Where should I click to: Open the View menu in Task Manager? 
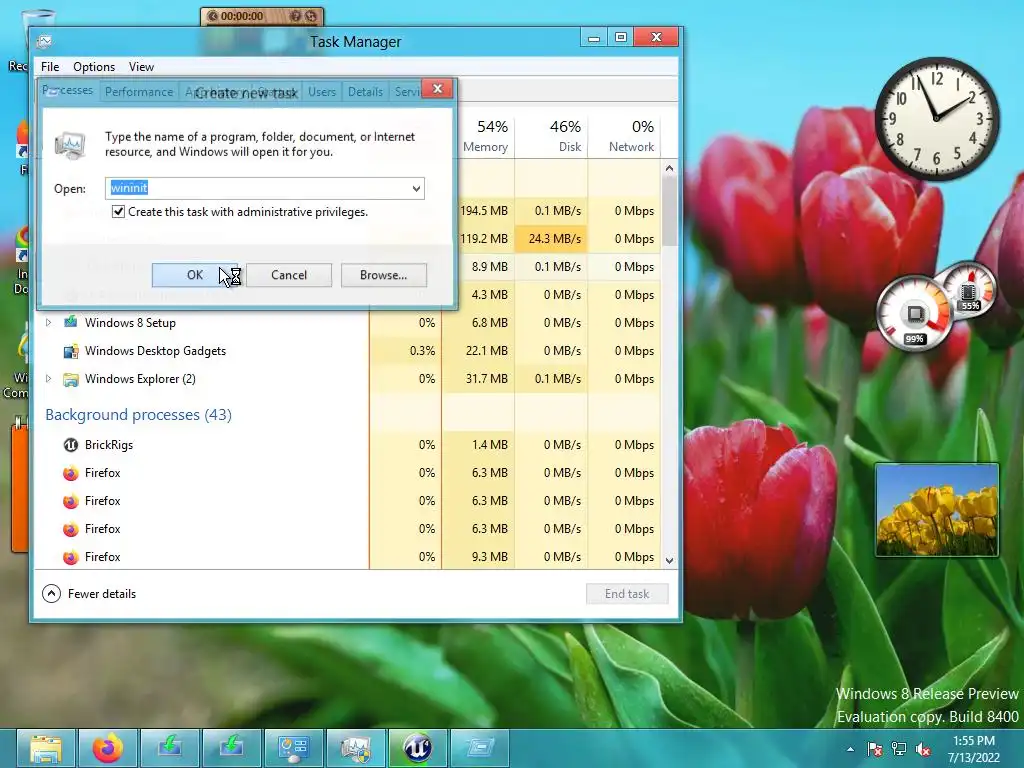[141, 67]
